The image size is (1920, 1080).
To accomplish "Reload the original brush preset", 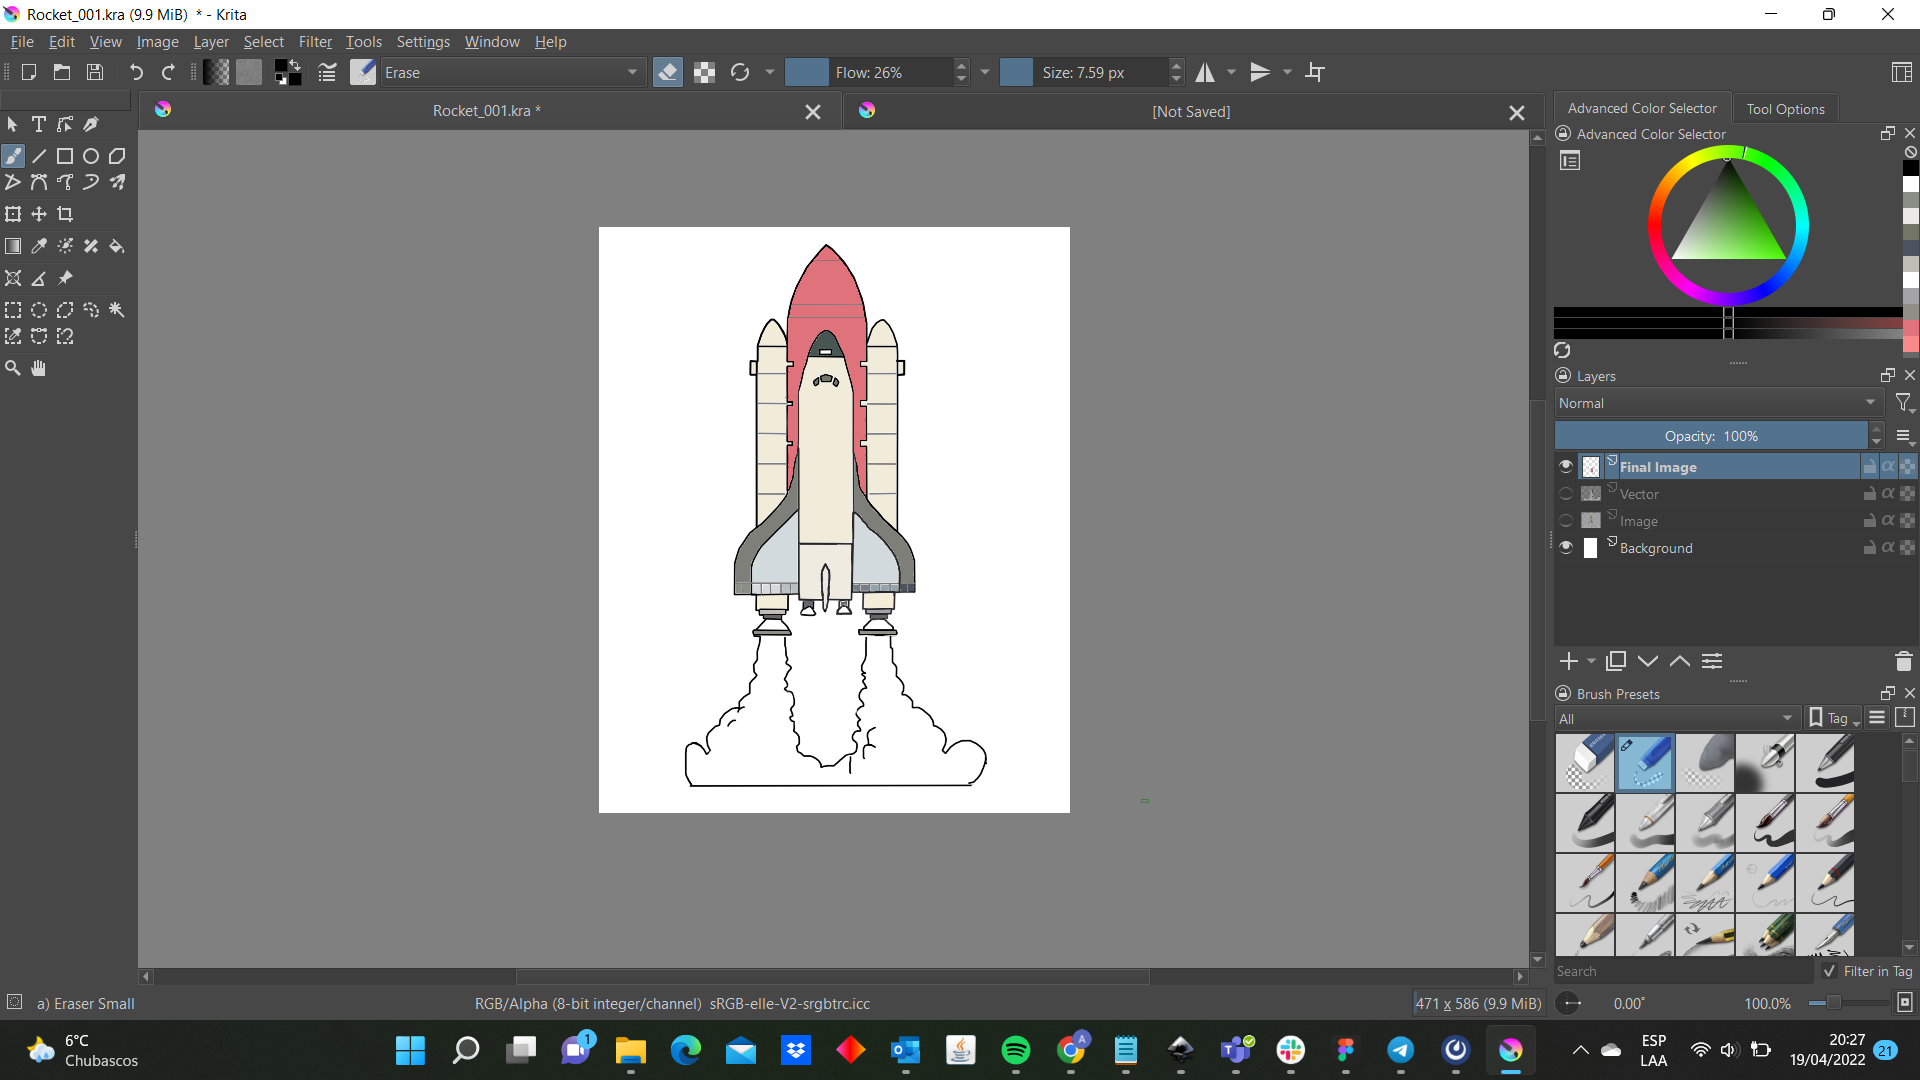I will (x=740, y=72).
